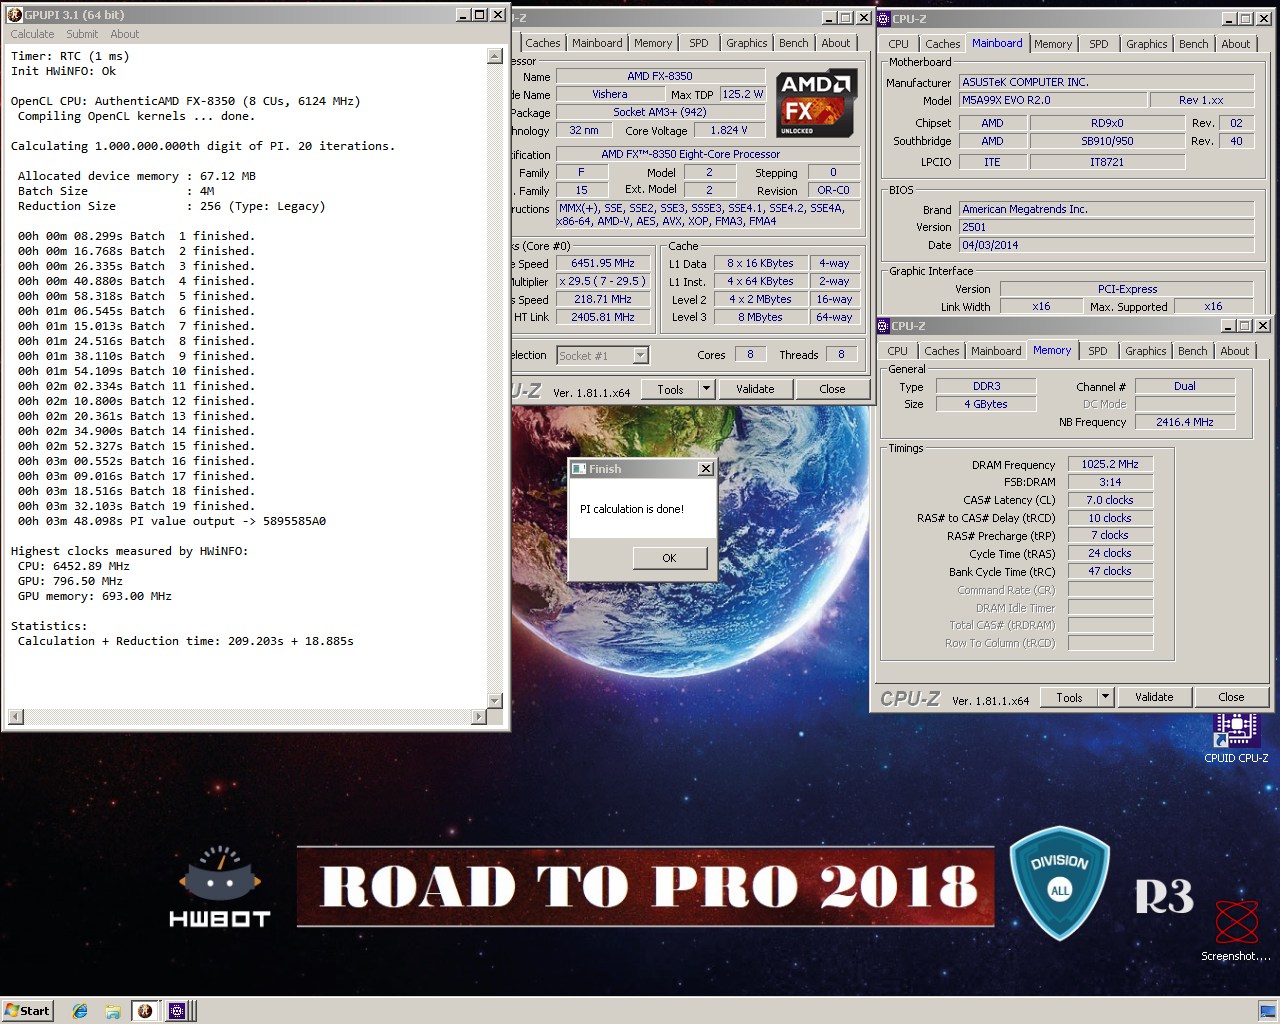Go to CPU tab in the Memory CPU-Z window
The width and height of the screenshot is (1280, 1024).
click(x=898, y=351)
